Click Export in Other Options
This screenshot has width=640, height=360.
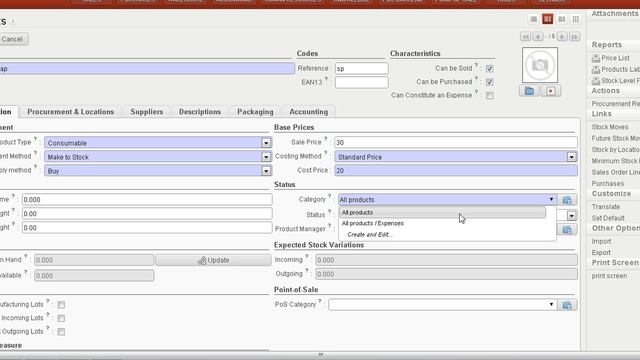601,253
